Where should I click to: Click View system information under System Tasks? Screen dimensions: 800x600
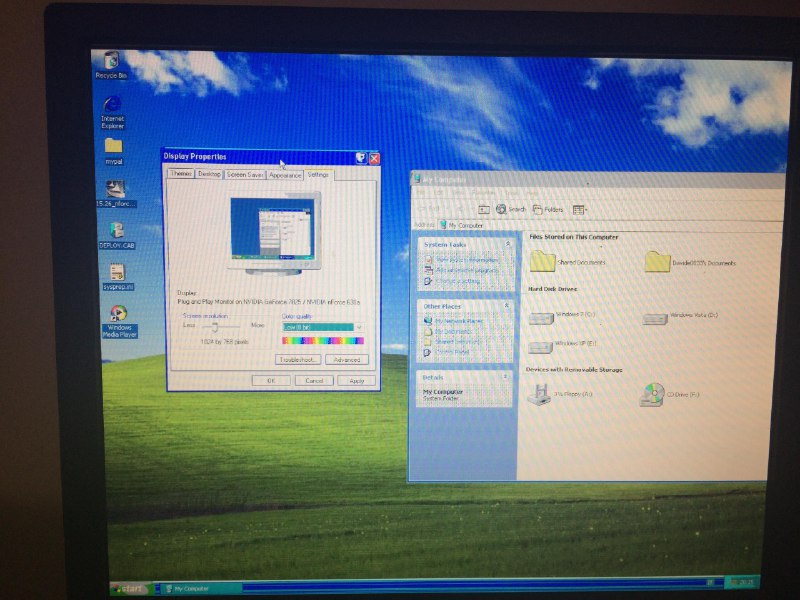[x=461, y=260]
